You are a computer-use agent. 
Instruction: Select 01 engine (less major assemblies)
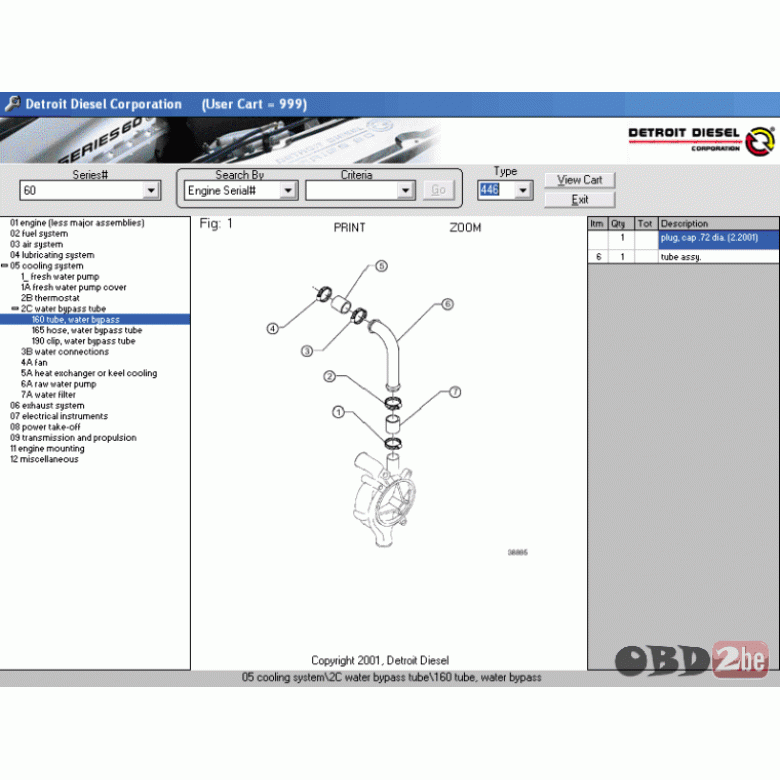point(77,223)
